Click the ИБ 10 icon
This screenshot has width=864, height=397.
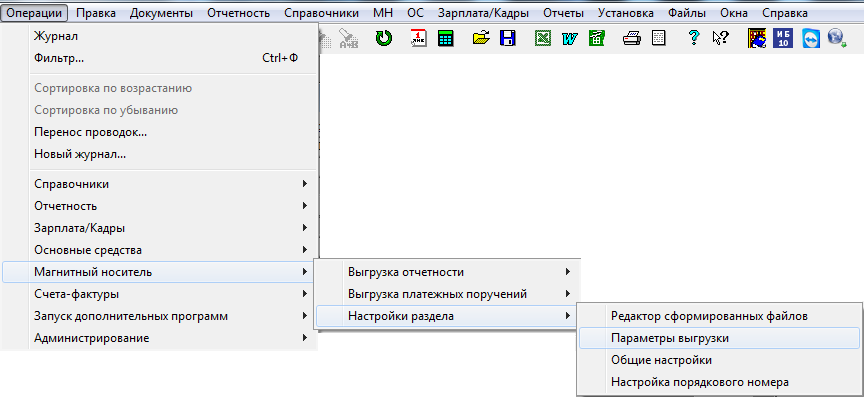coord(783,38)
